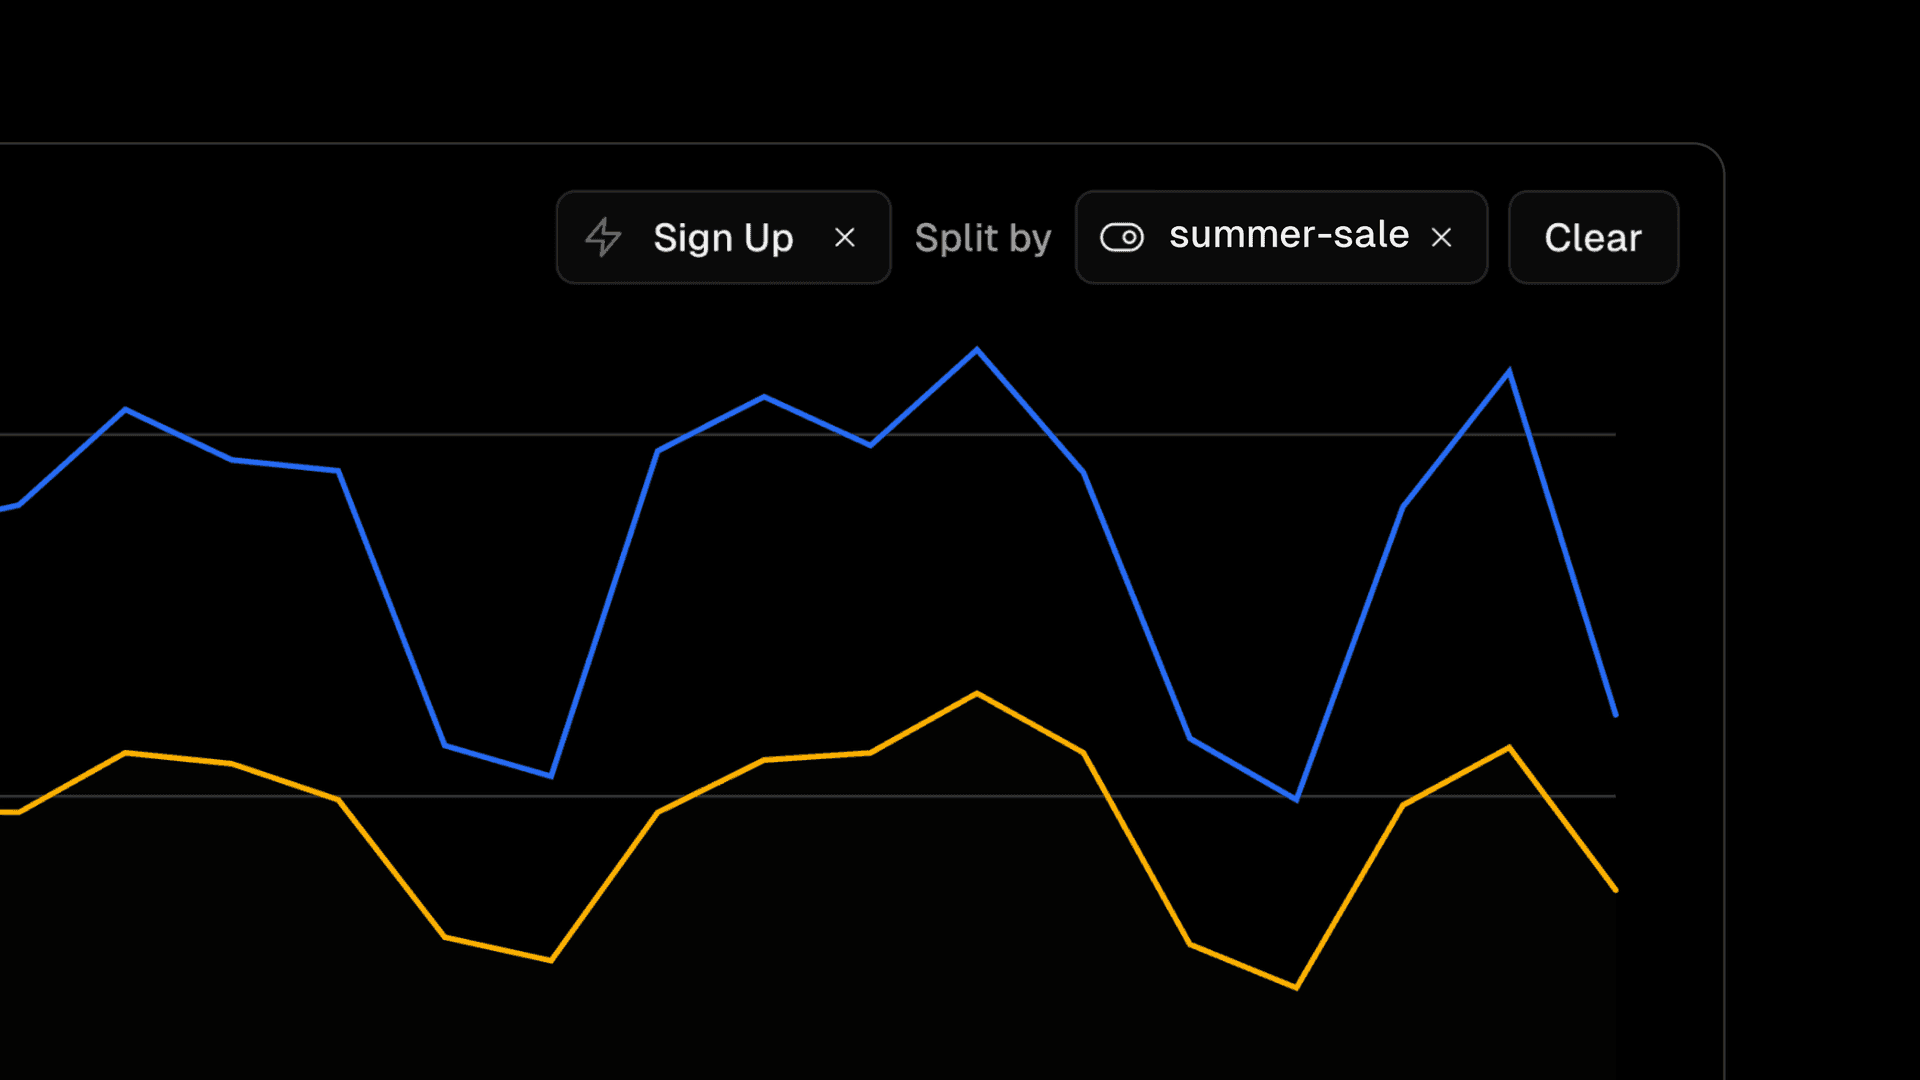Click the first peak of the orange line
Viewport: 1920px width, 1080px height.
(x=125, y=752)
